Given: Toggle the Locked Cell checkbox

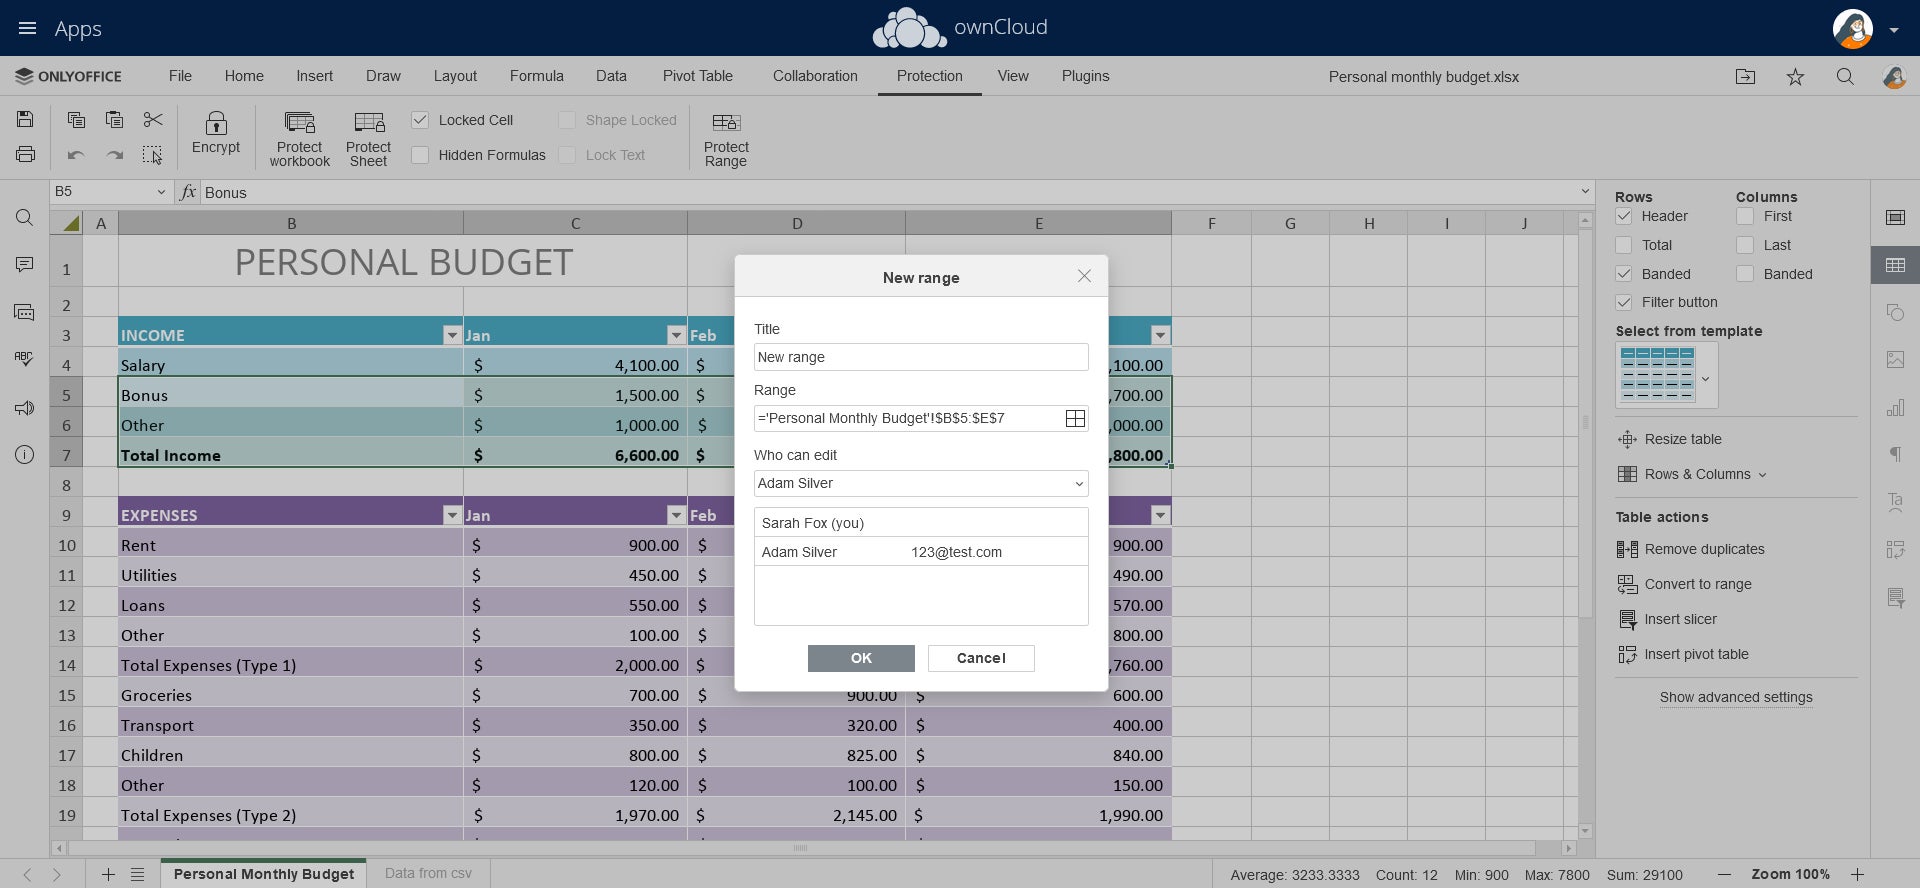Looking at the screenshot, I should tap(420, 120).
